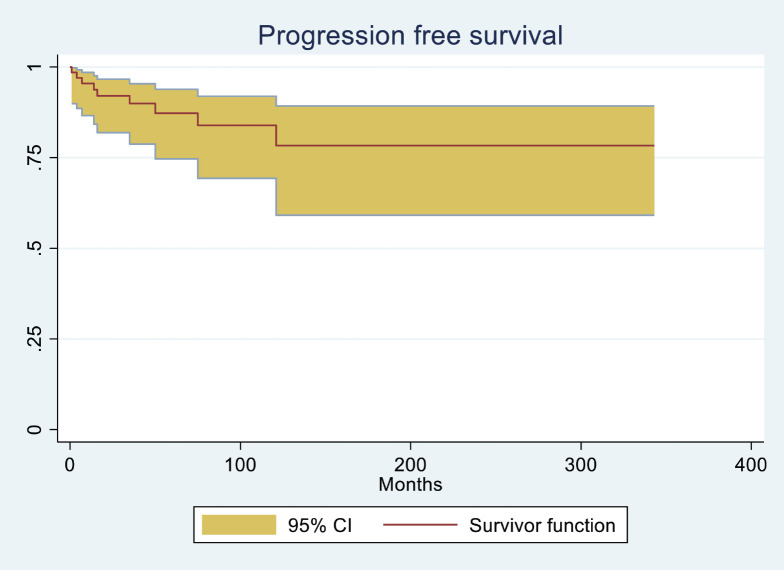Select the '95% CI' legend label
784x570 pixels.
point(320,526)
